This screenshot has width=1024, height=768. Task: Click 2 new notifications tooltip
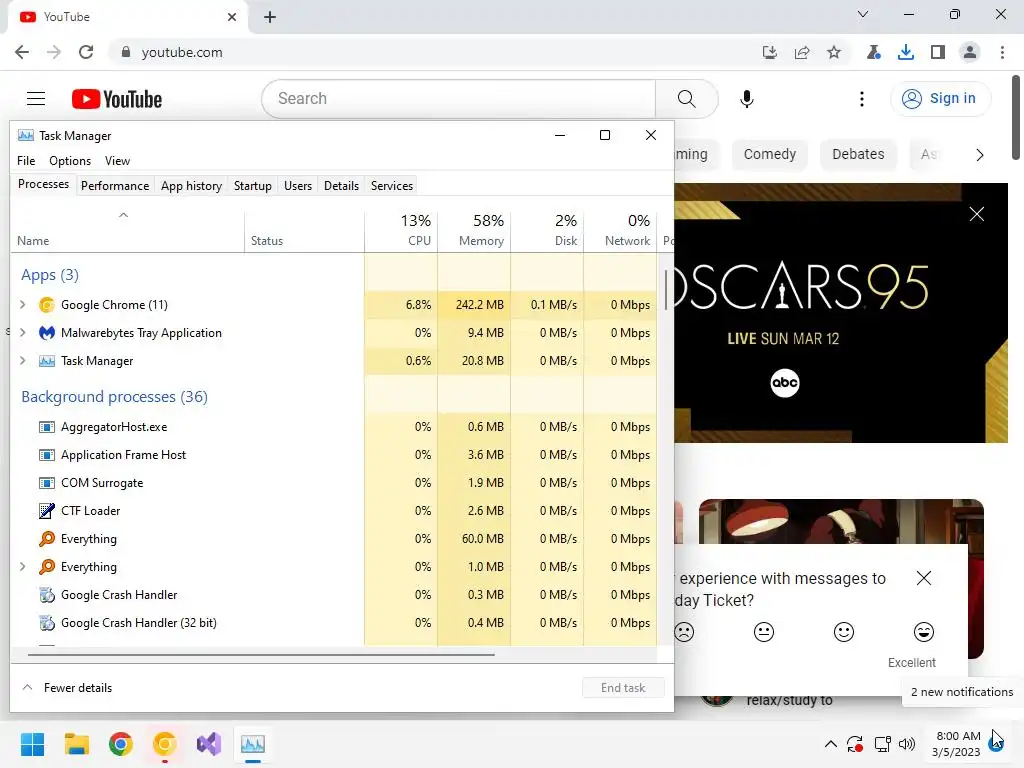click(962, 692)
